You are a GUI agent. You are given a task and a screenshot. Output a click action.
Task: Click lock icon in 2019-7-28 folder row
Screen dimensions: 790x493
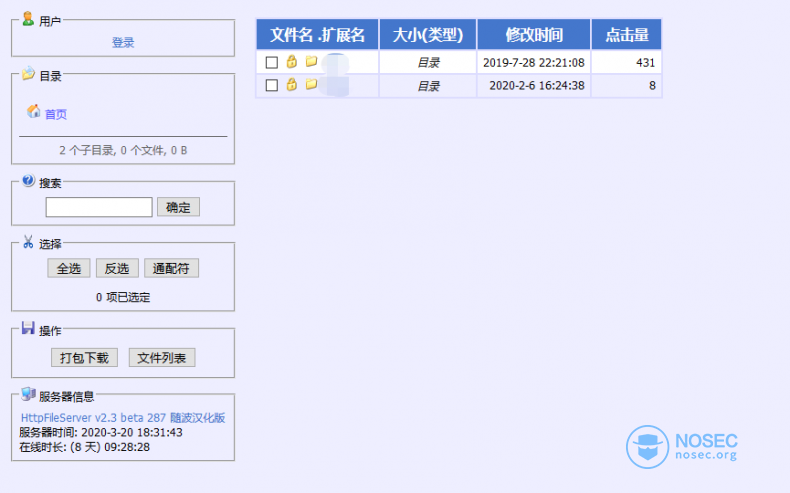[x=291, y=61]
